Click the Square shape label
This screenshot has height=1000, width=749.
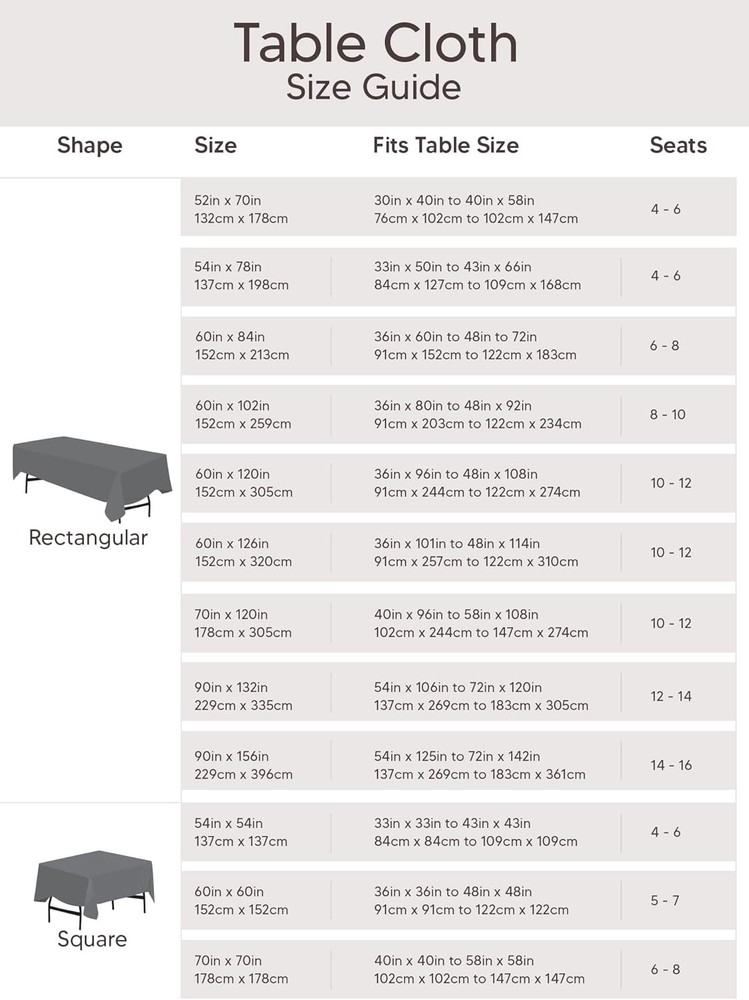click(x=92, y=939)
